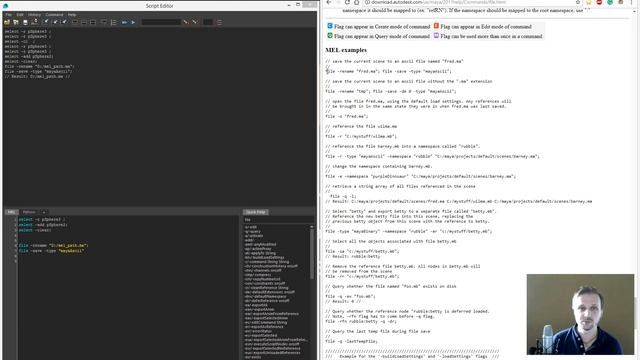Click the Execute All double-arrow icon
The width and height of the screenshot is (640, 360).
click(124, 22)
